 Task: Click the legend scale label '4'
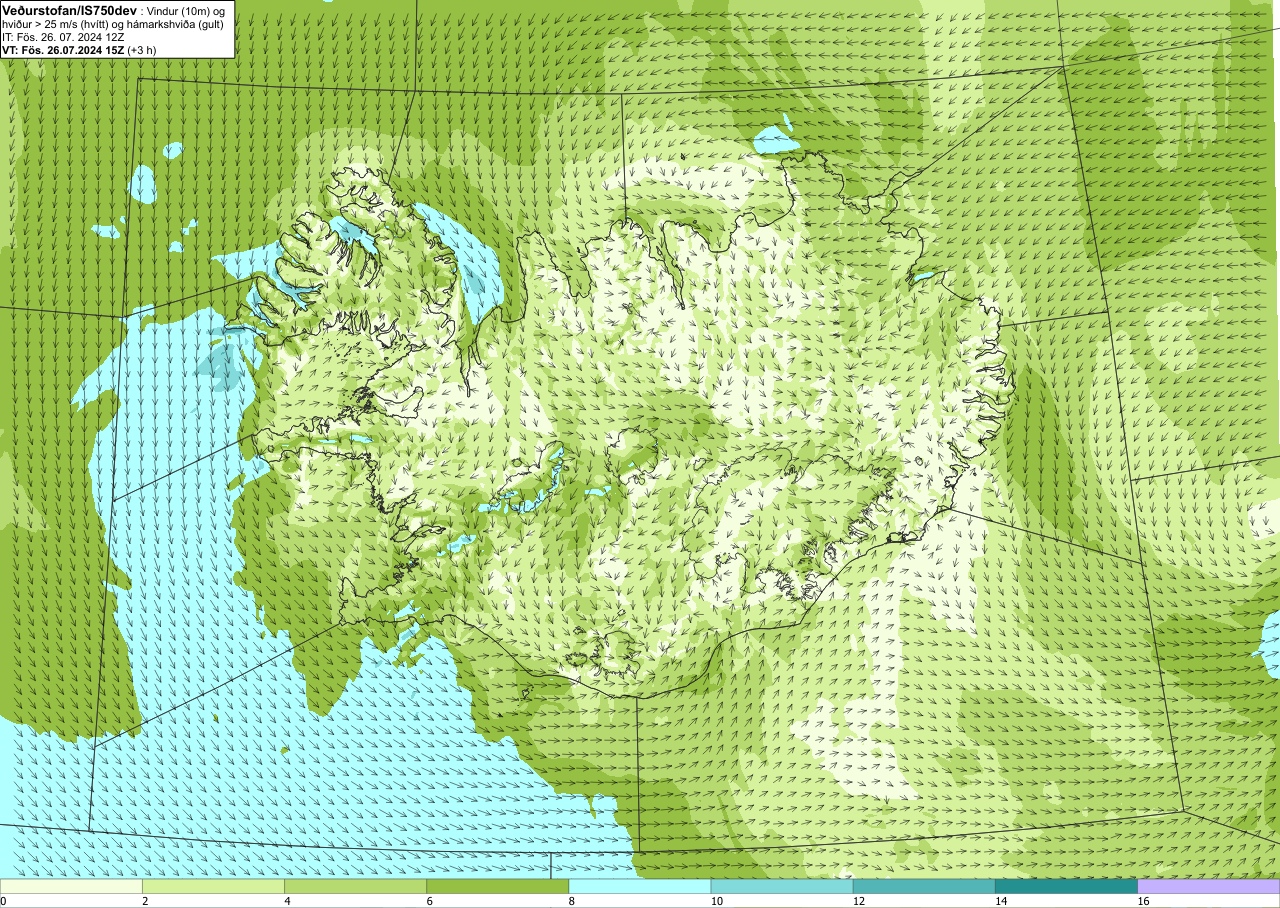(287, 901)
